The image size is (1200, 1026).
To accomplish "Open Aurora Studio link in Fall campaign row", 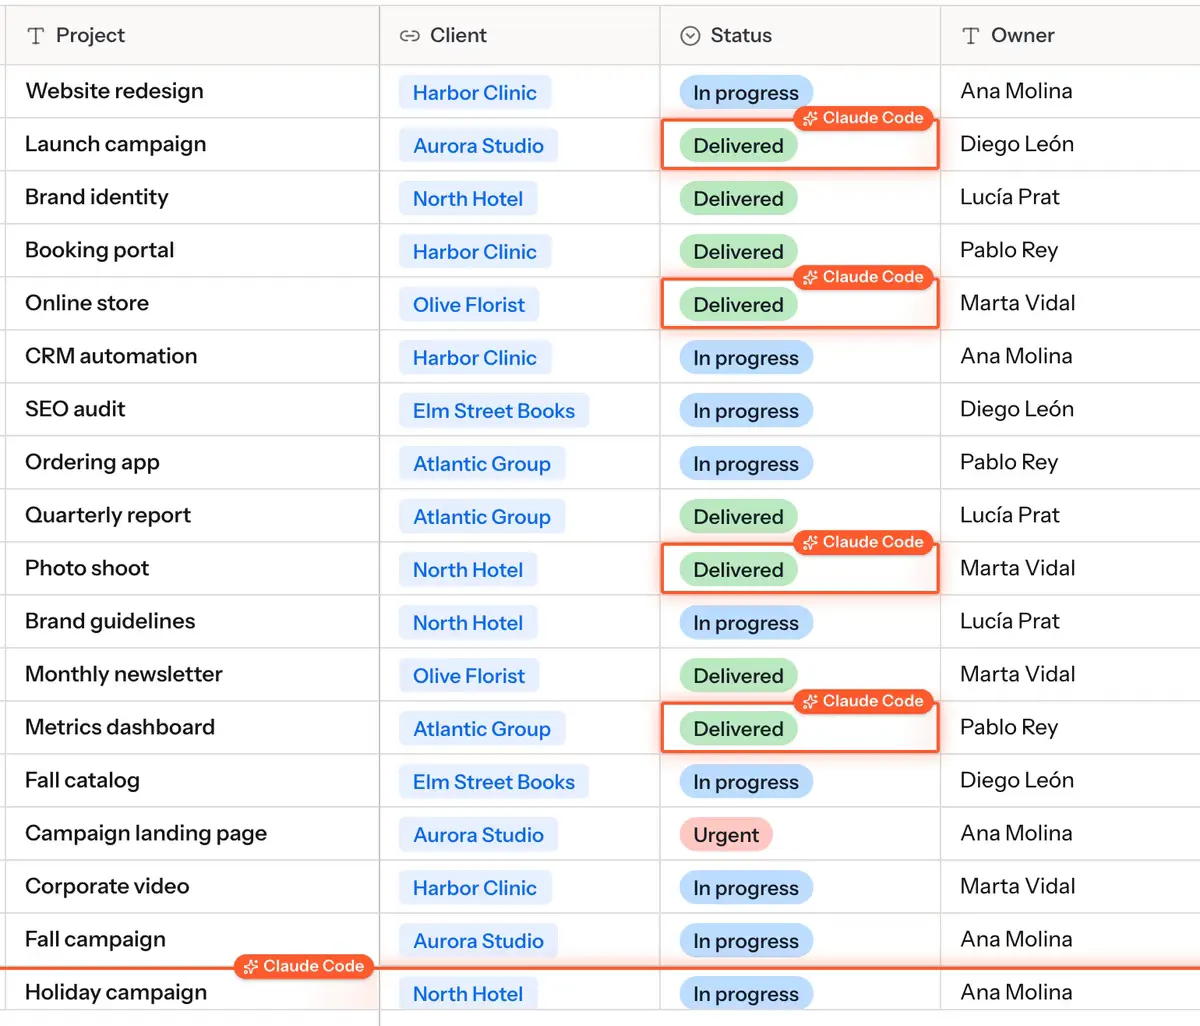I will (478, 941).
